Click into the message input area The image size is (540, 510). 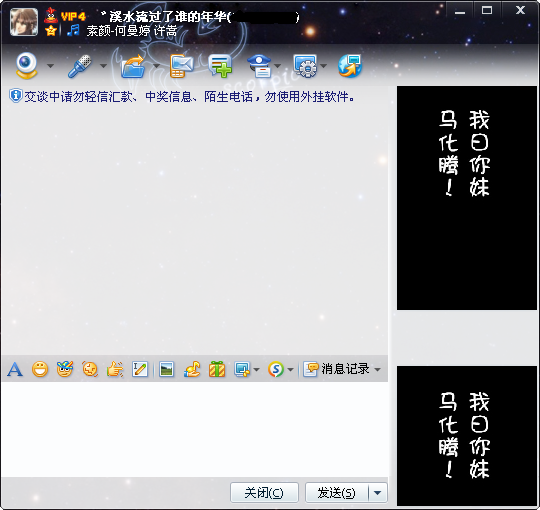(x=195, y=429)
